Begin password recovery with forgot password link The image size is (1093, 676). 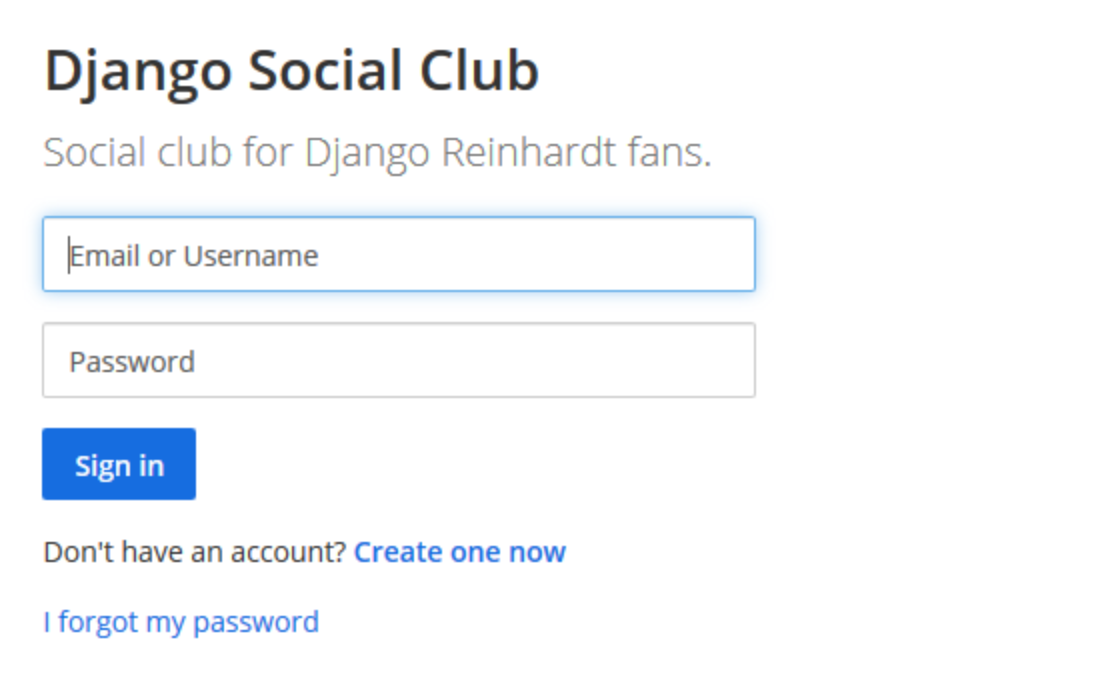(181, 622)
